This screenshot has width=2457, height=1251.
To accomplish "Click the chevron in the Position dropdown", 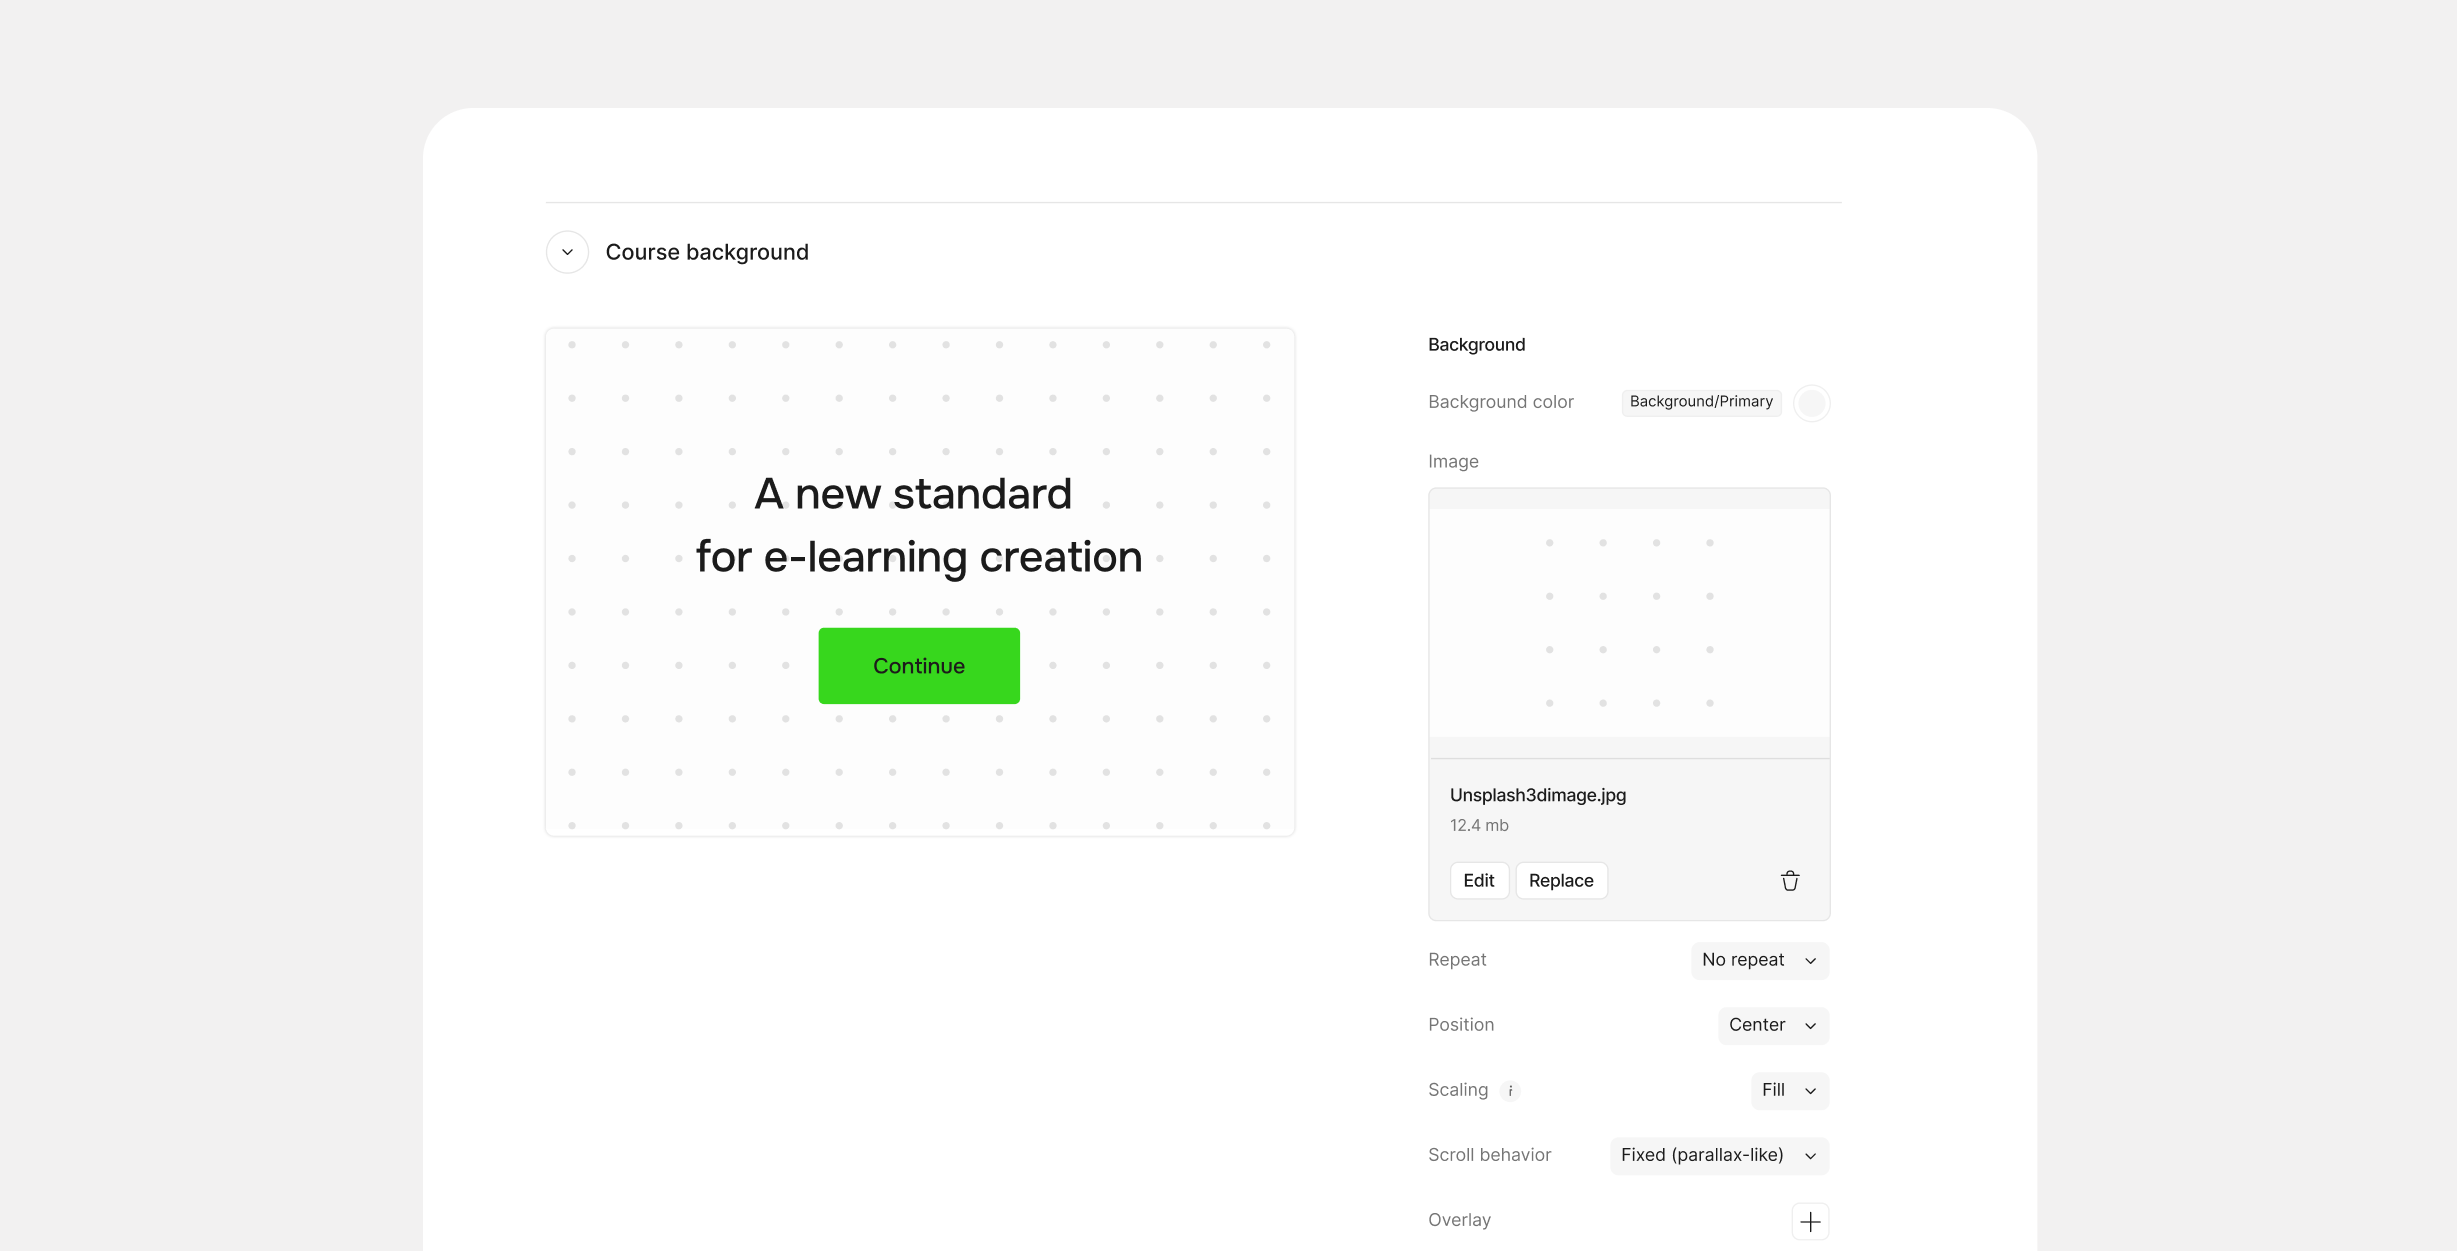I will point(1810,1026).
